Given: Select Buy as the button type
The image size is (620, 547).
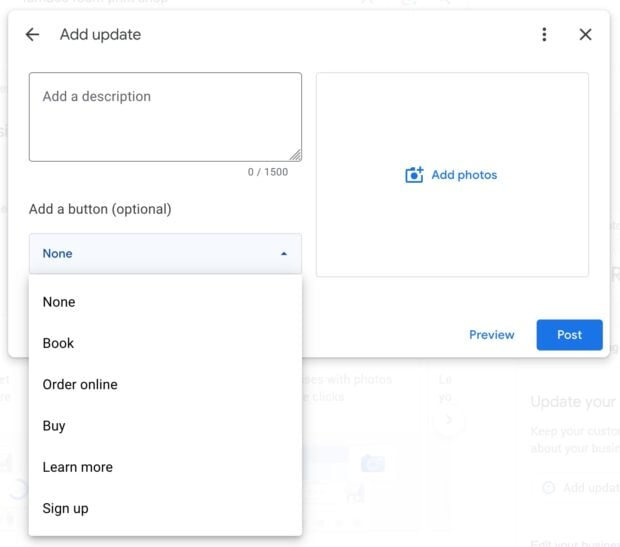Looking at the screenshot, I should [x=54, y=426].
